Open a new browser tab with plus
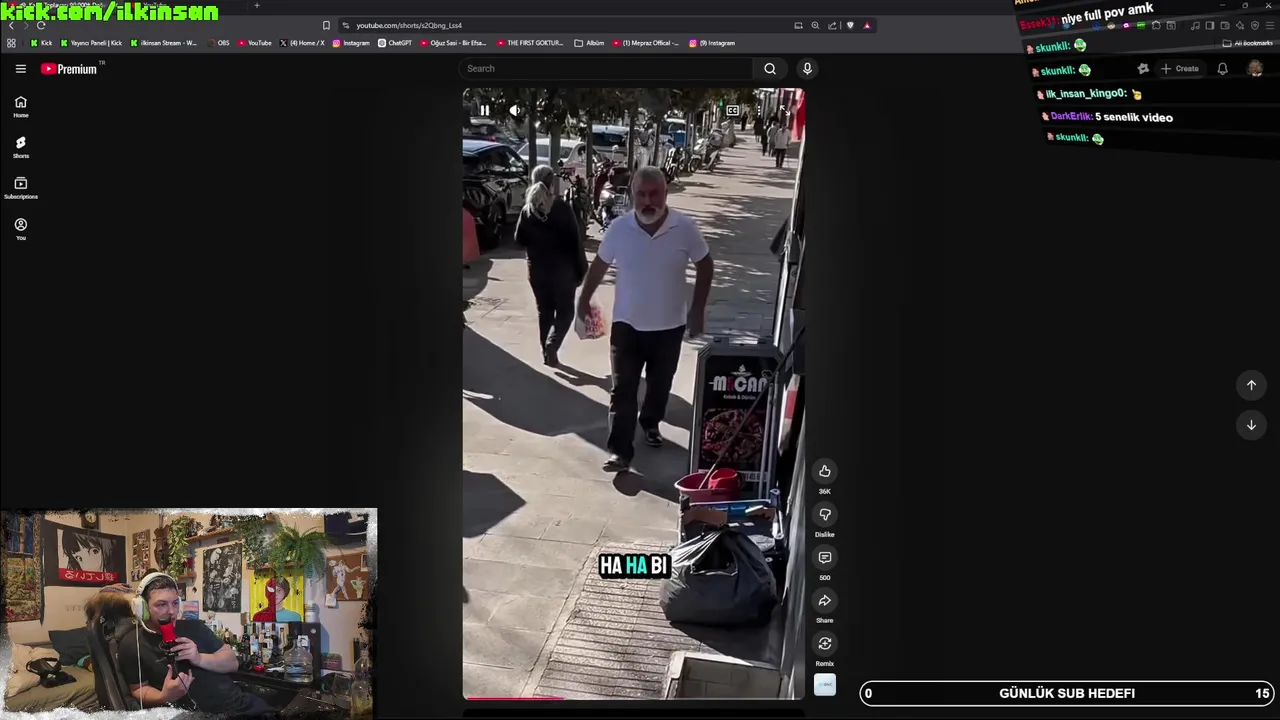This screenshot has height=720, width=1280. 256,5
